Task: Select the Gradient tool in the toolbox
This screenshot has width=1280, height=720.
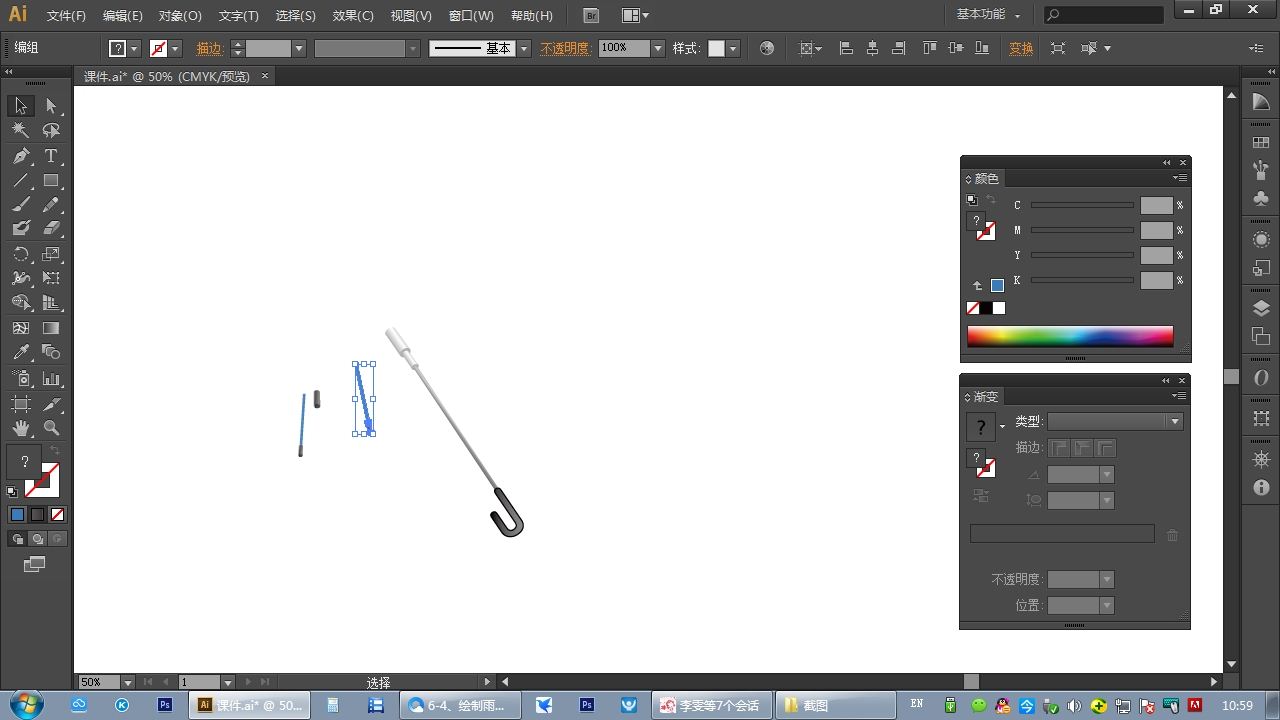Action: [51, 328]
